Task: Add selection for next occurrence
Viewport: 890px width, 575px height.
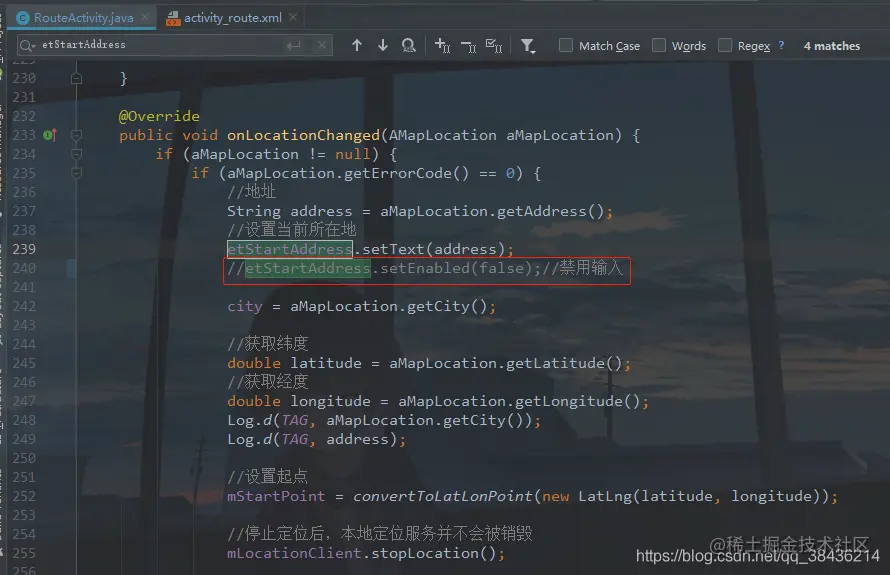Action: click(442, 45)
